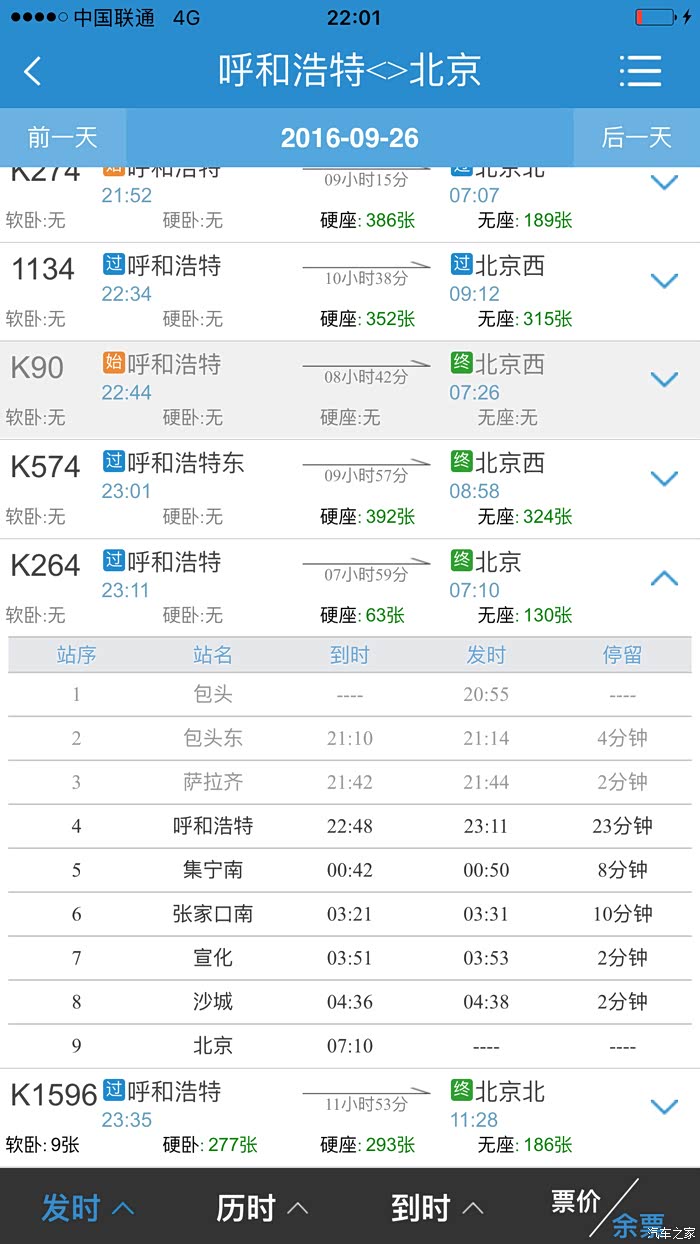
Task: Sort by 到时 arrival time
Action: (437, 1208)
